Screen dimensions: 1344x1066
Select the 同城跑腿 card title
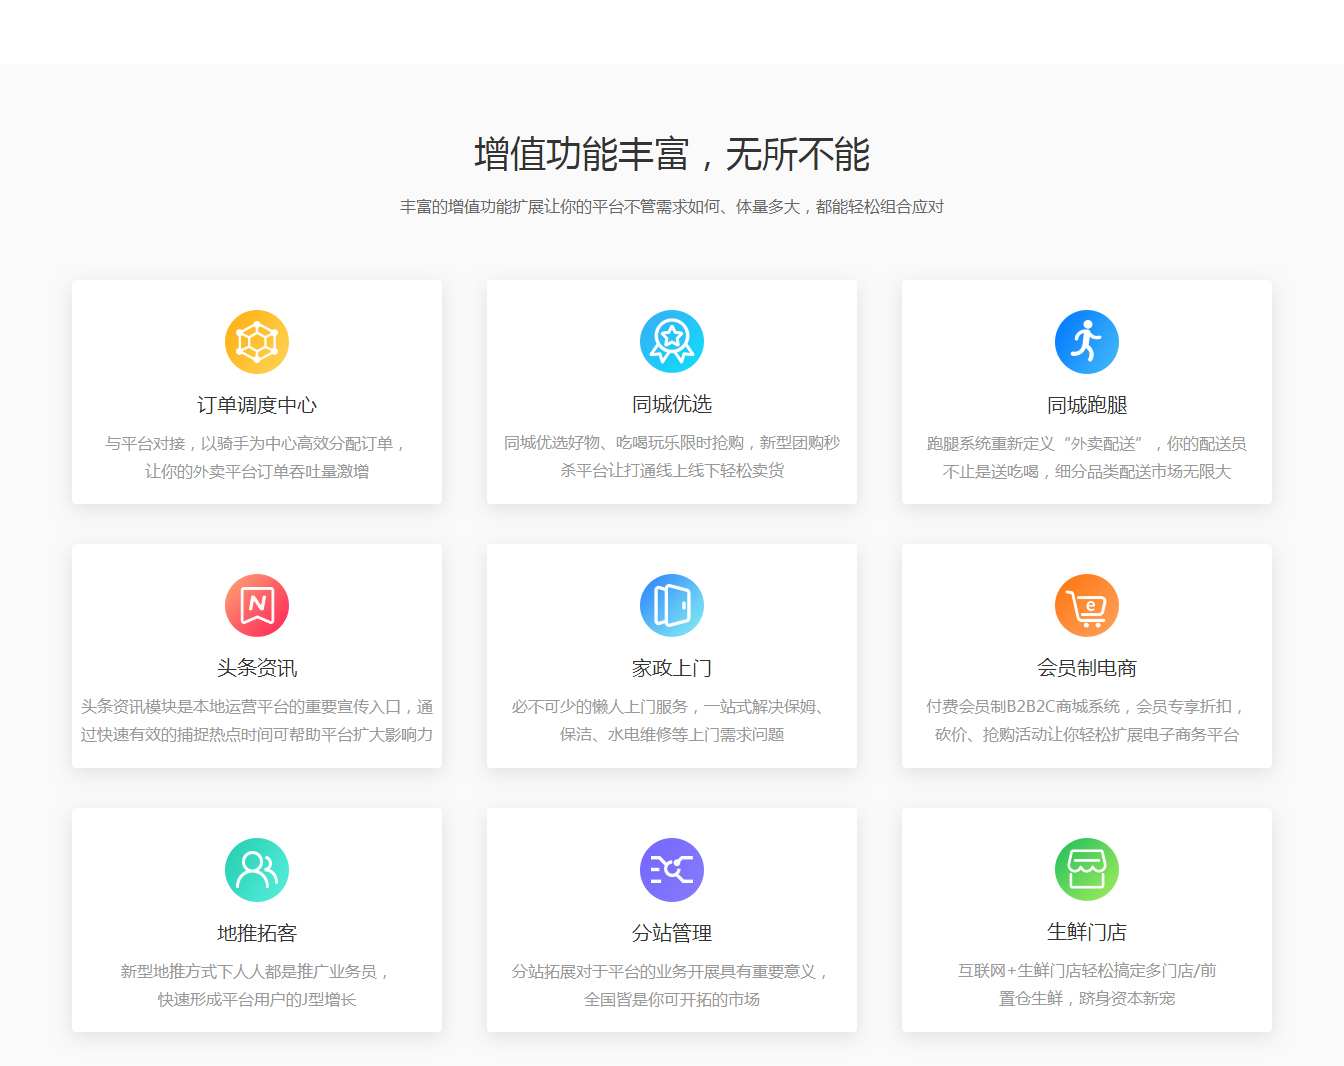coord(1087,405)
